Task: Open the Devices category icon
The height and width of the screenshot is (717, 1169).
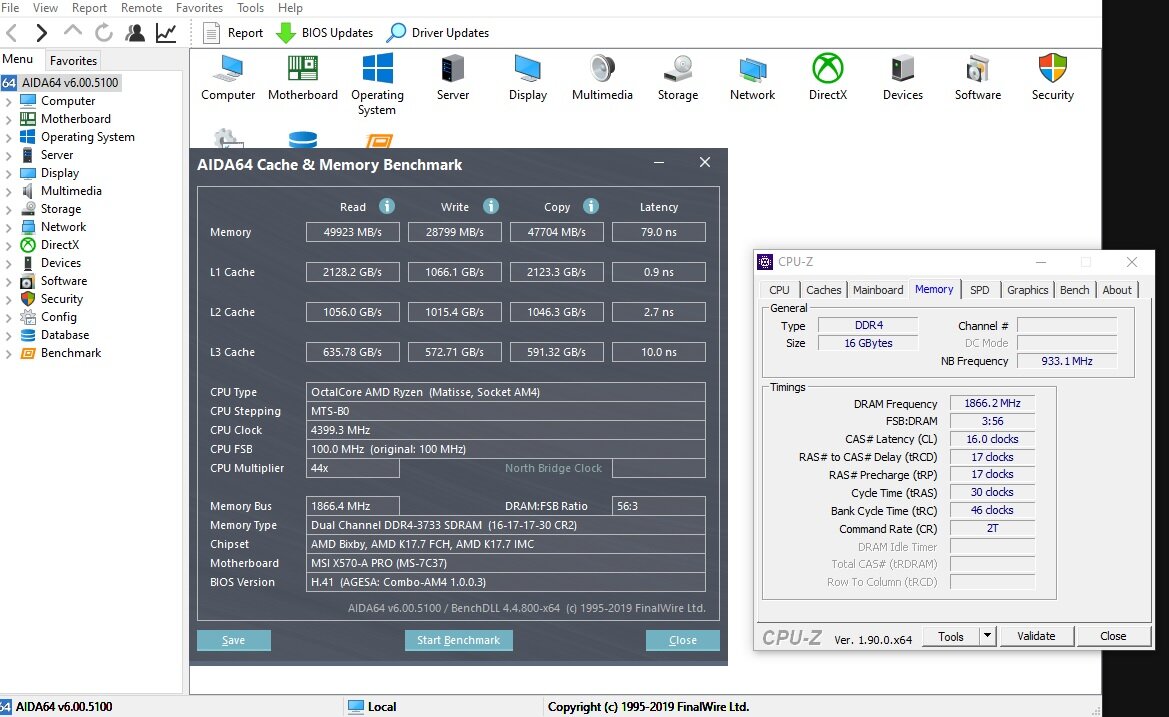Action: 903,78
